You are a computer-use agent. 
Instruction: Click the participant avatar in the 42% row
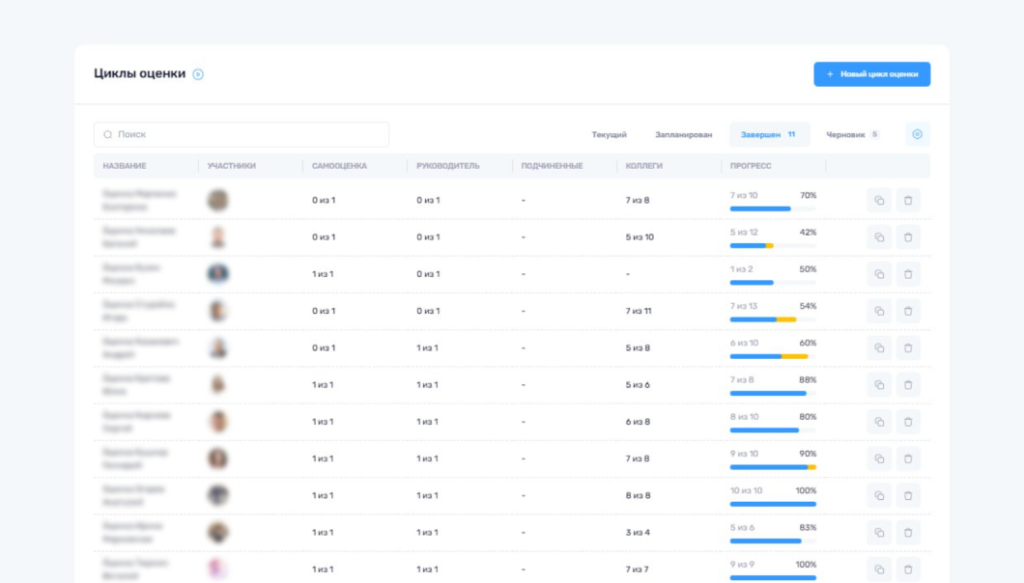point(218,237)
